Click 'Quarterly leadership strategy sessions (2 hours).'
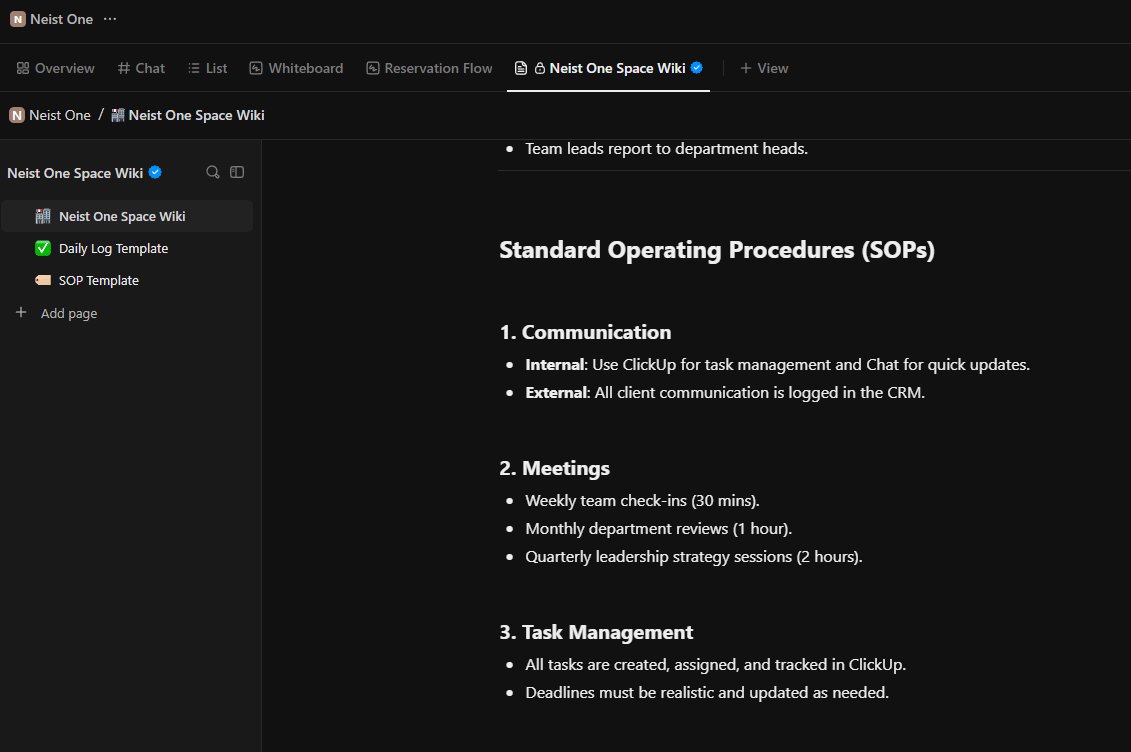 [694, 557]
